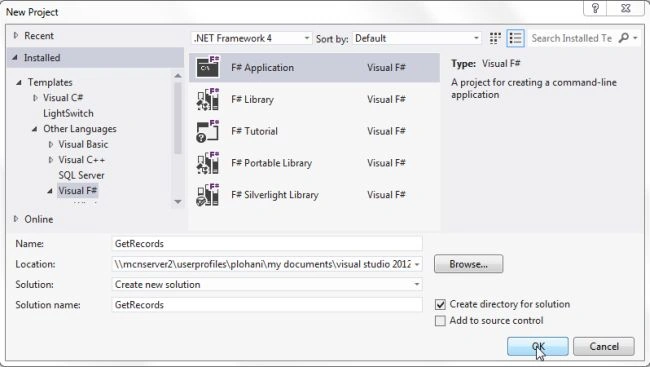The image size is (650, 367).
Task: Collapse the Other Languages node
Action: click(x=35, y=129)
